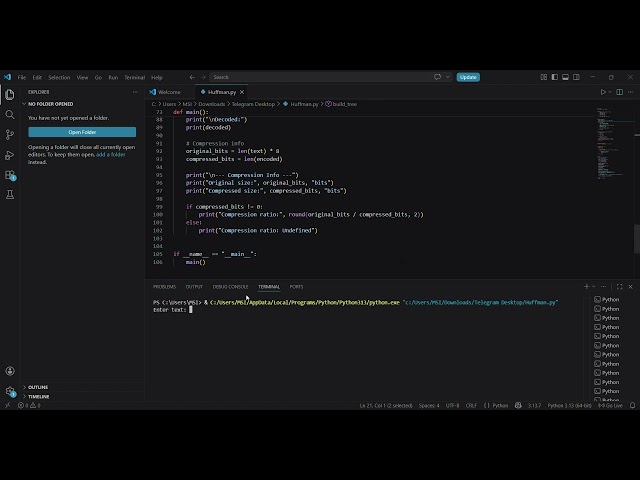Go back with the navigation arrow
Screen dimensions: 640x480
192,77
